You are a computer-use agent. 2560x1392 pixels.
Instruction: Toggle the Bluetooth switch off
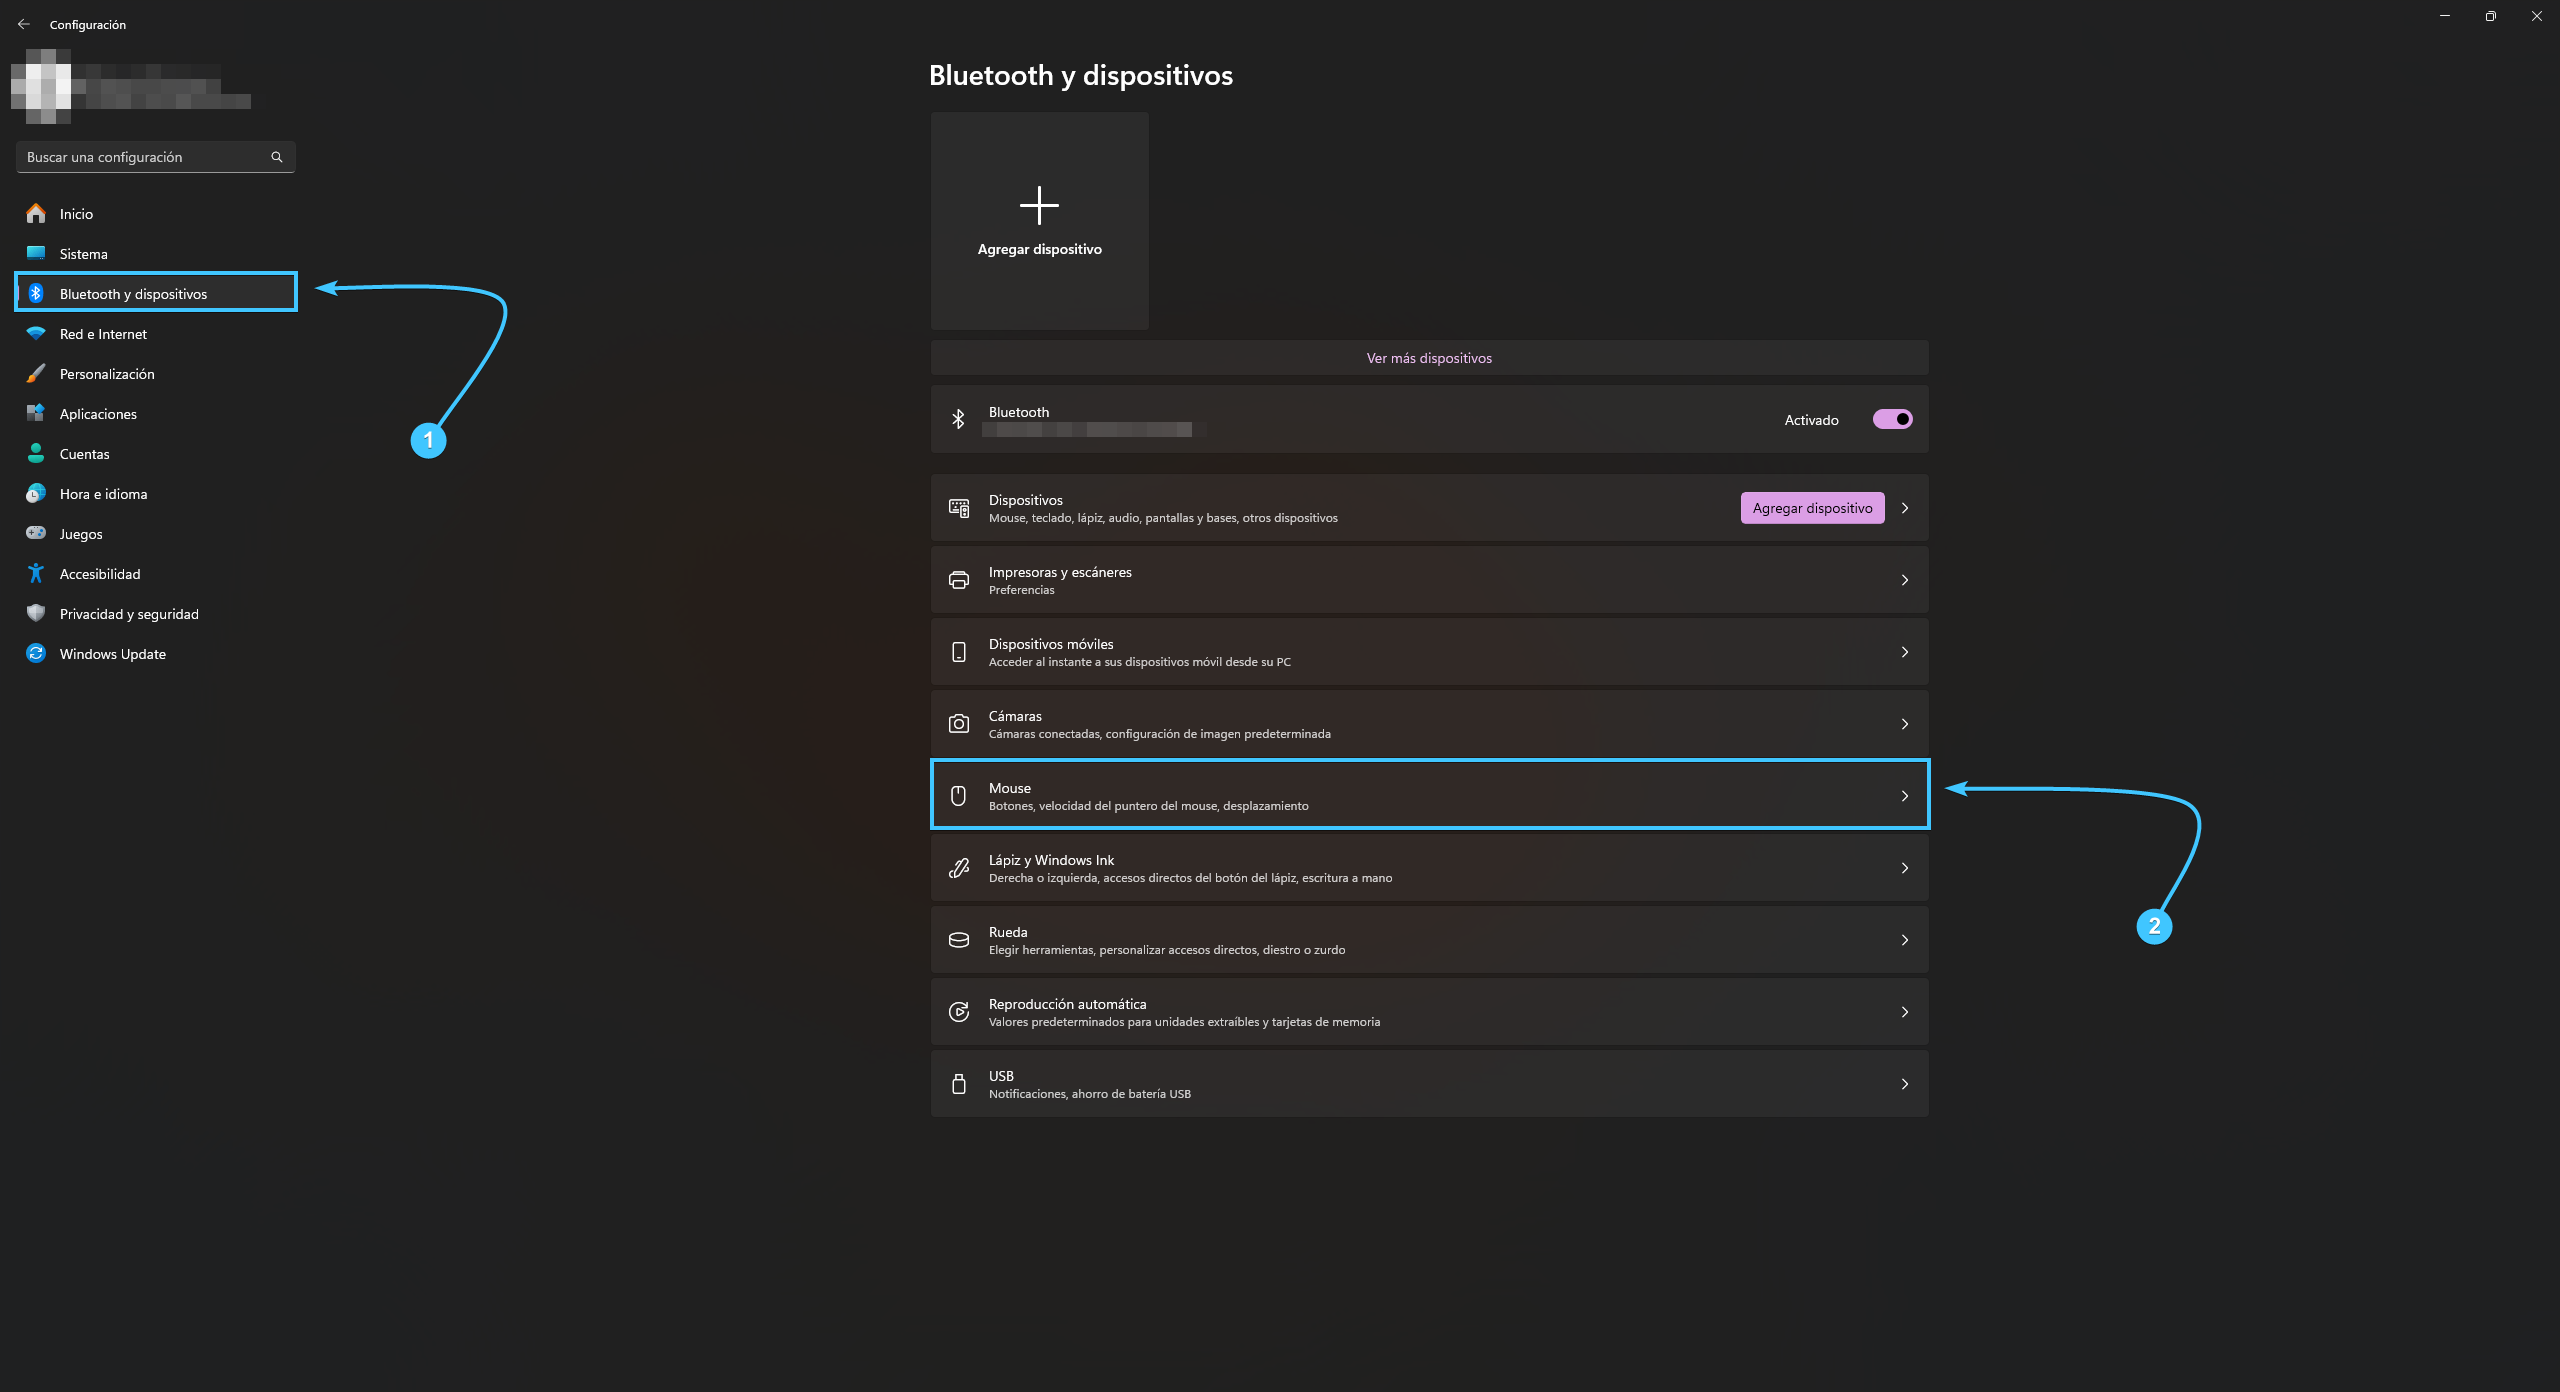tap(1892, 419)
